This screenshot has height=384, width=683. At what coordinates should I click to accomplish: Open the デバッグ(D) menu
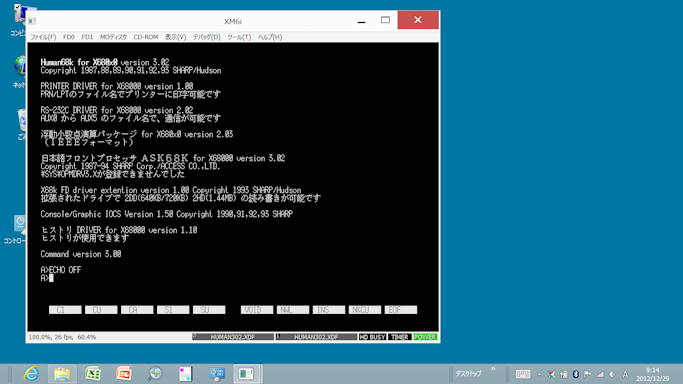click(x=206, y=37)
